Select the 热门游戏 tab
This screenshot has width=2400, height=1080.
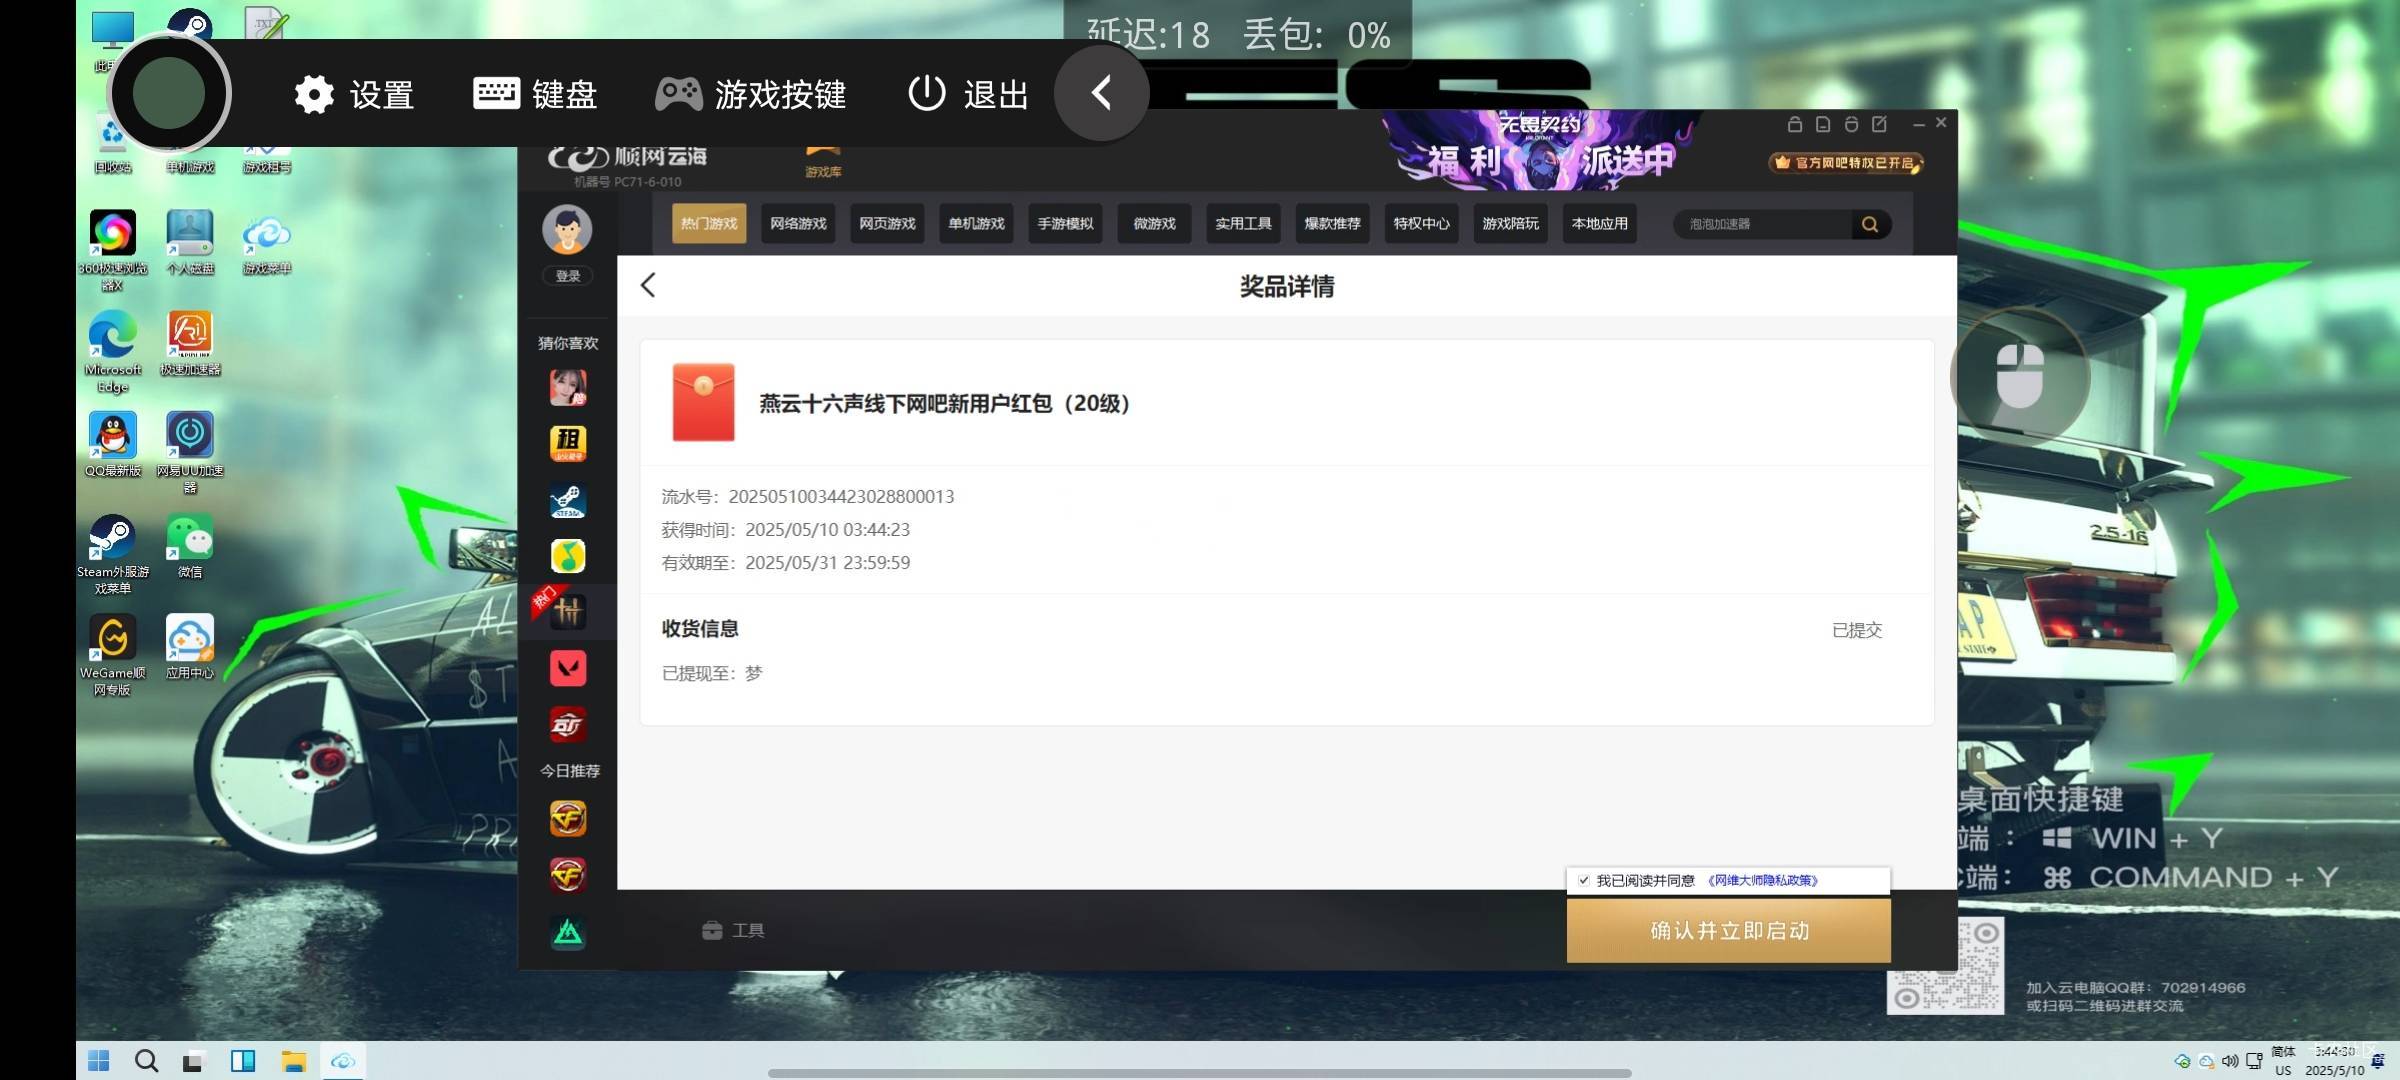click(x=709, y=223)
